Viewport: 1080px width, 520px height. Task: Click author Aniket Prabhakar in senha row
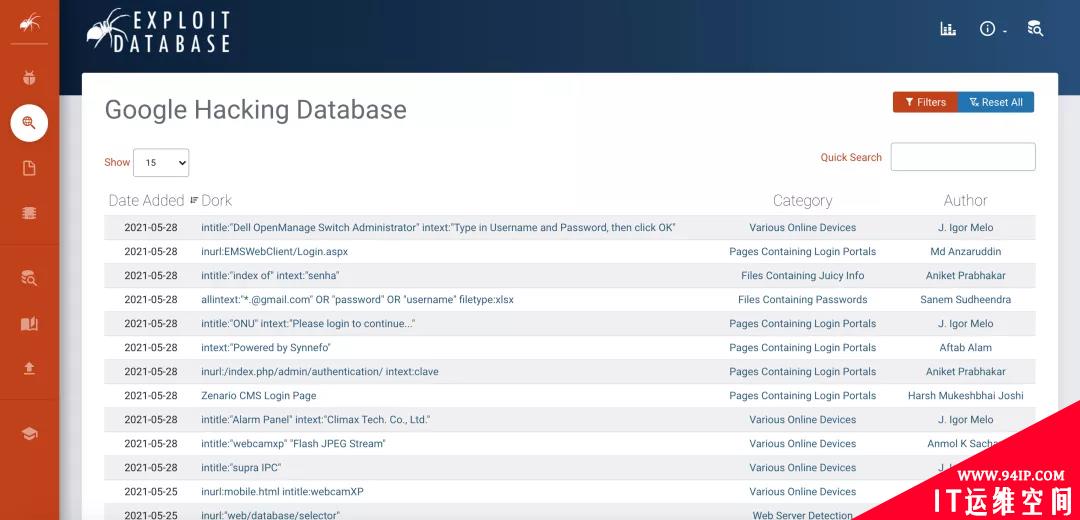tap(966, 275)
